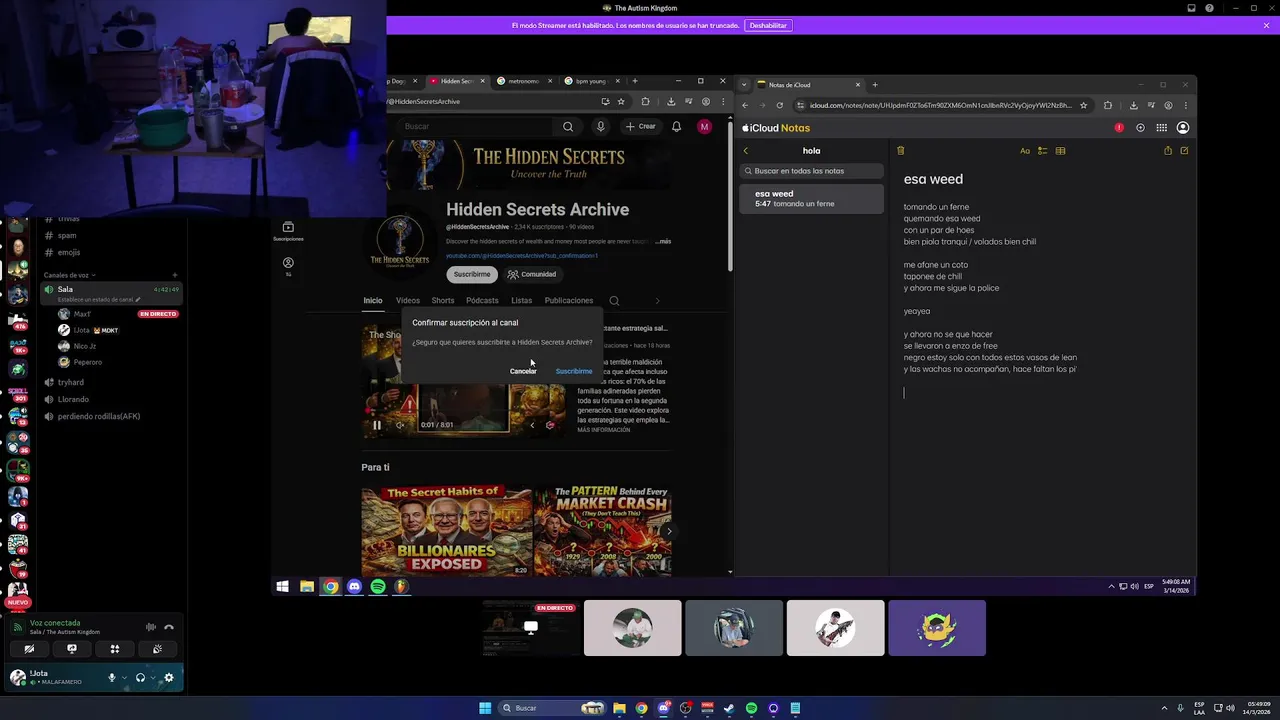Open the Discord inbox icon in title bar
The image size is (1280, 720).
pyautogui.click(x=1192, y=8)
